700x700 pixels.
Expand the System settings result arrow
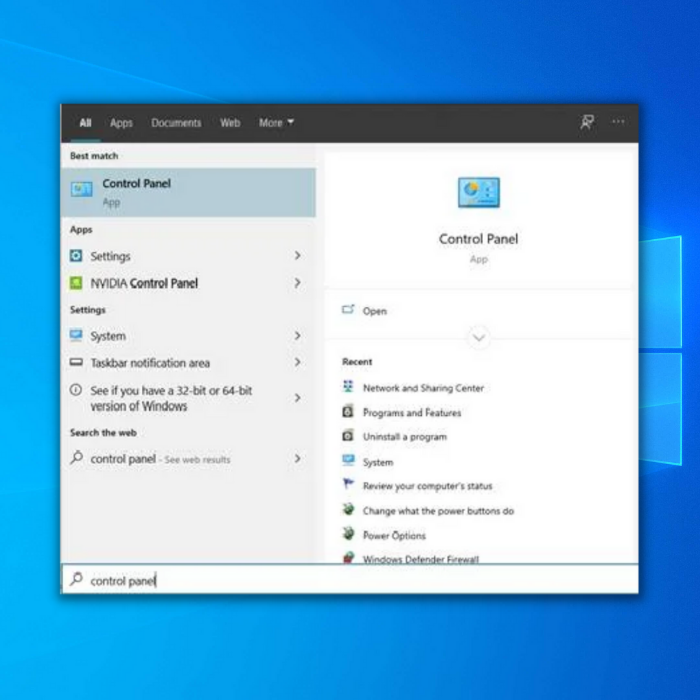click(297, 336)
